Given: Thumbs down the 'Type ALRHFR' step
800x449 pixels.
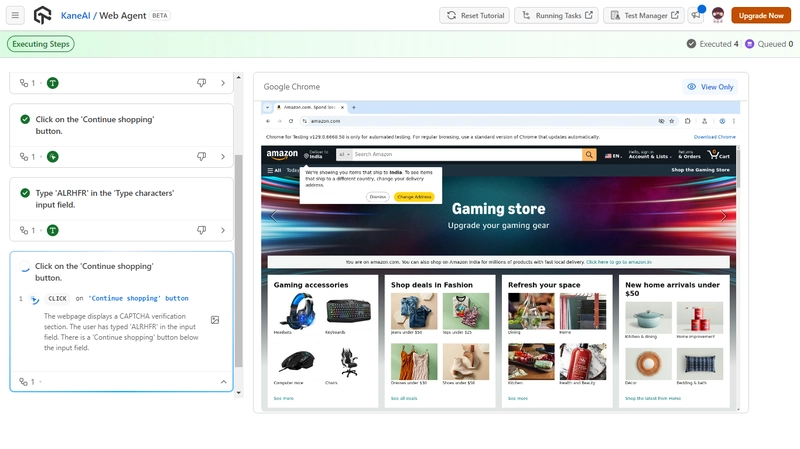Looking at the screenshot, I should tap(202, 230).
